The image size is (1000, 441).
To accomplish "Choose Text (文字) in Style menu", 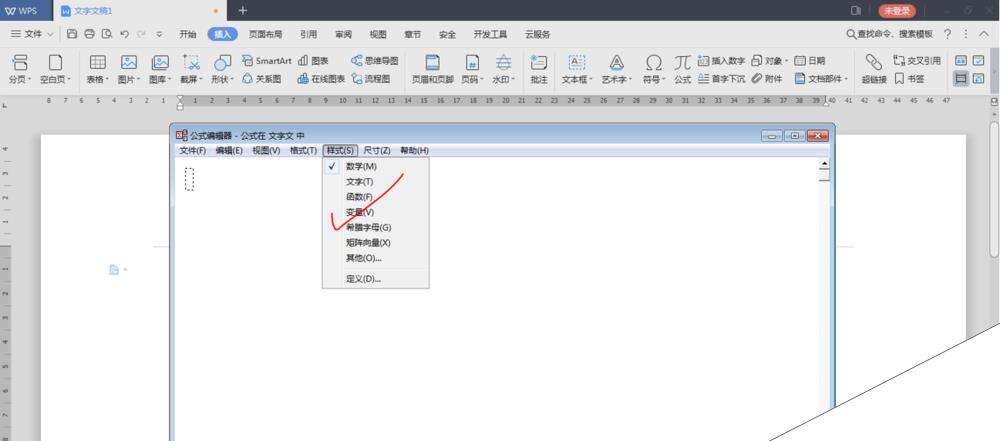I will coord(376,181).
